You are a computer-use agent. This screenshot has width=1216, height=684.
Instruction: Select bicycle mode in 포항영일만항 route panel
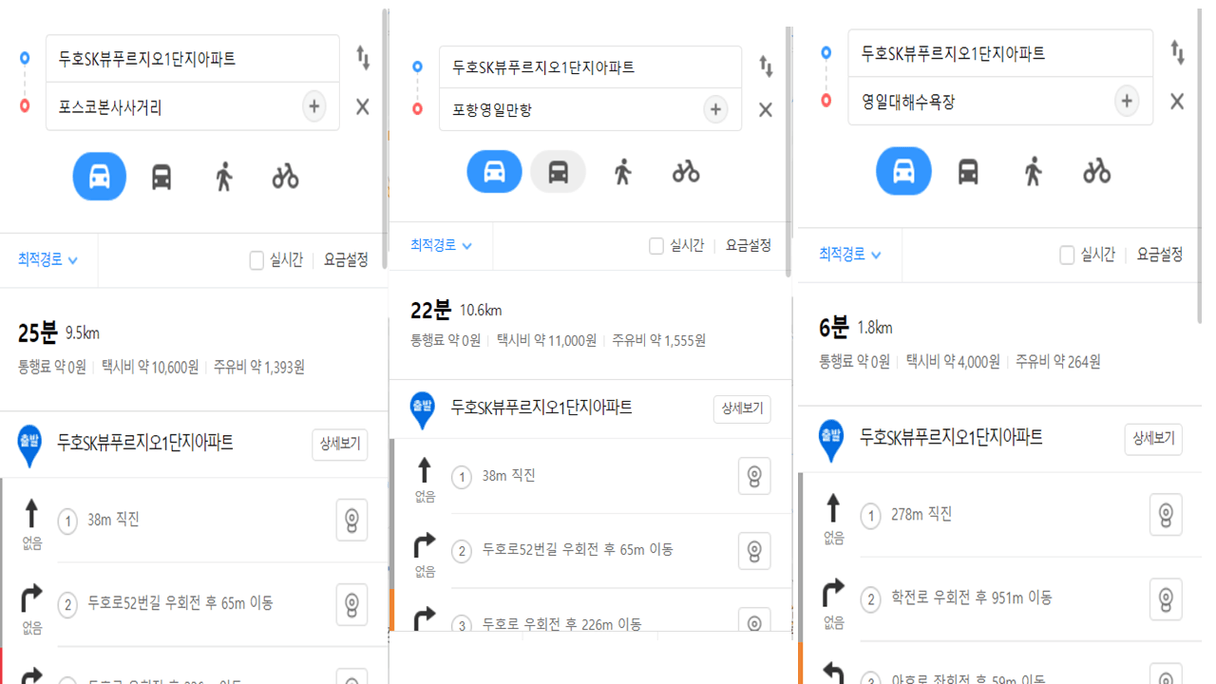[x=686, y=172]
